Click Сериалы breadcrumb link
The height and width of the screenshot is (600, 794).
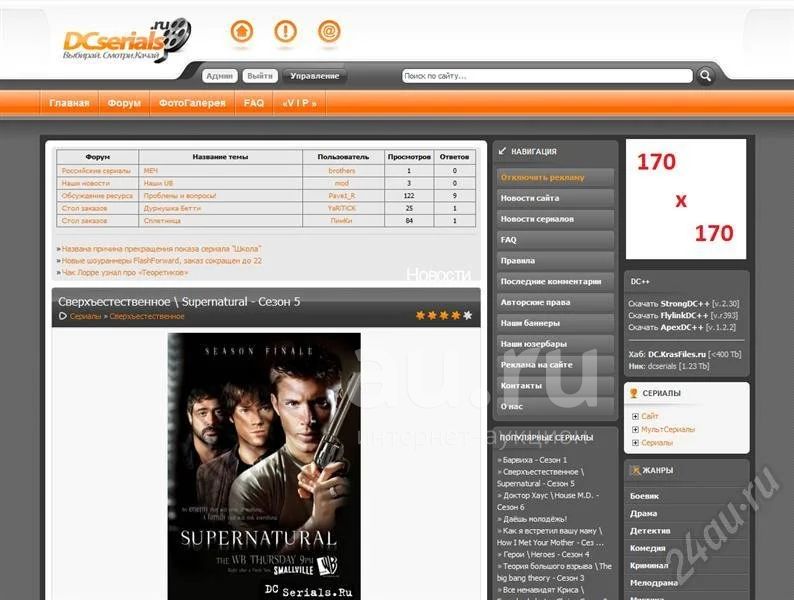(86, 316)
